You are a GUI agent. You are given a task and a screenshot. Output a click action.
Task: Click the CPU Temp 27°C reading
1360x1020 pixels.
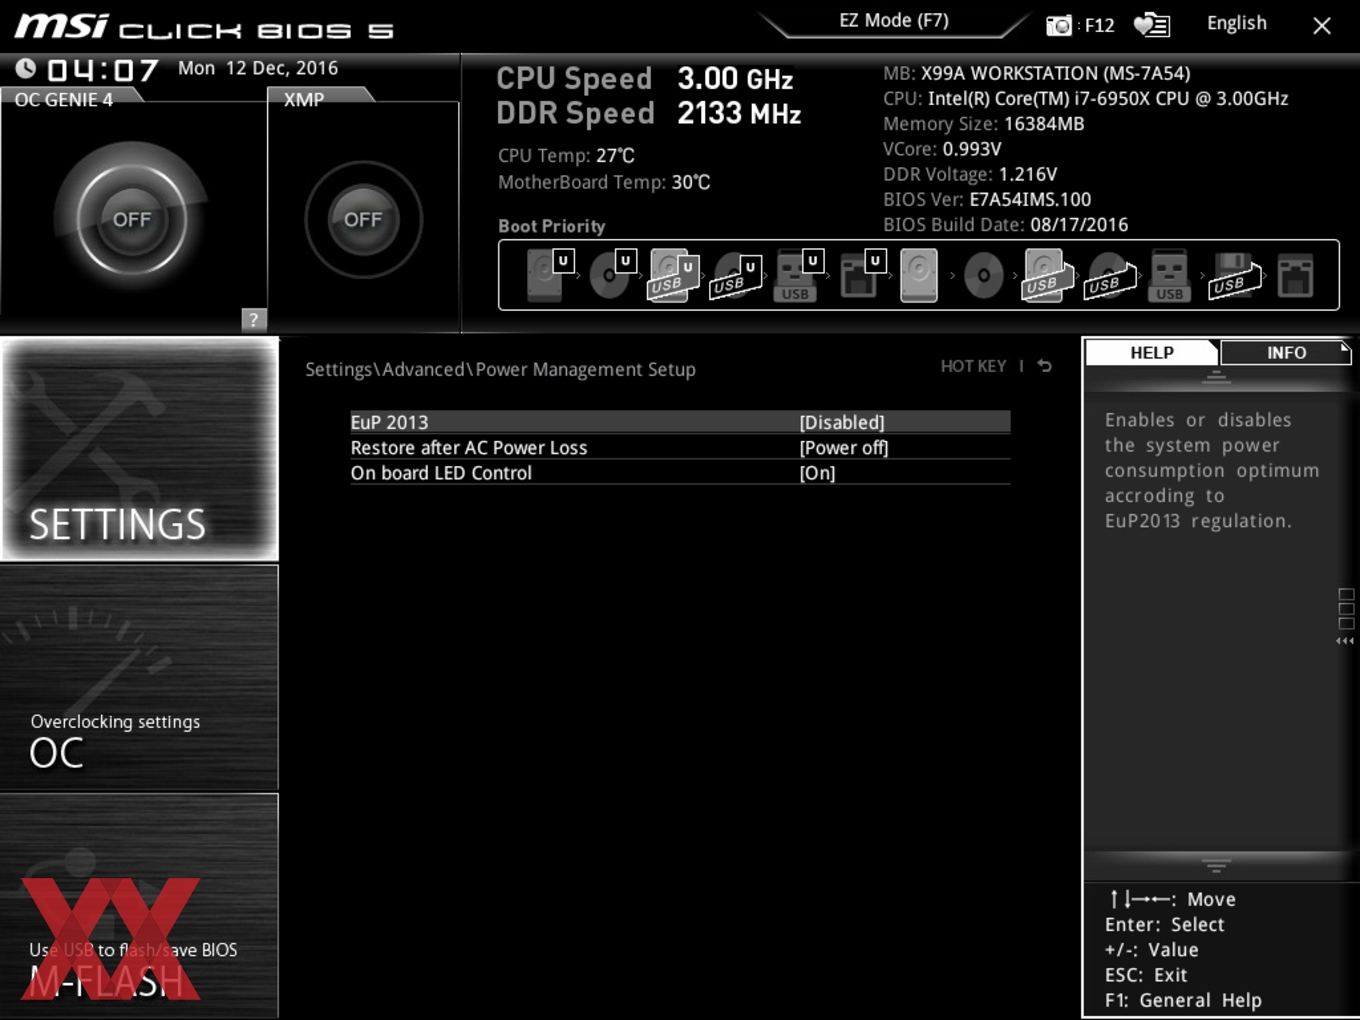point(566,155)
